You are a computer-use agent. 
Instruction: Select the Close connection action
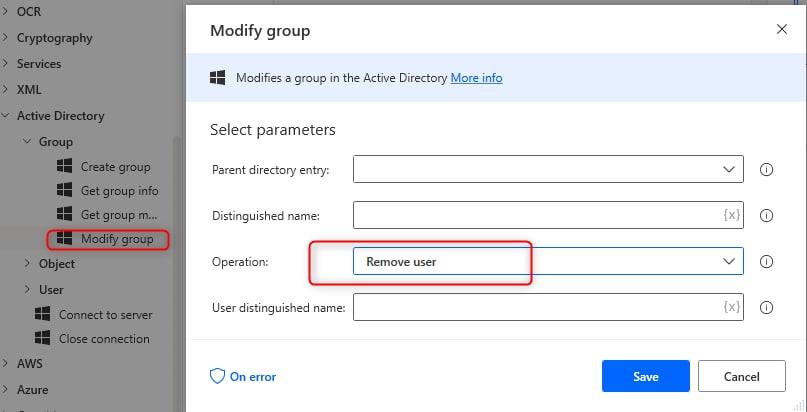coord(104,339)
